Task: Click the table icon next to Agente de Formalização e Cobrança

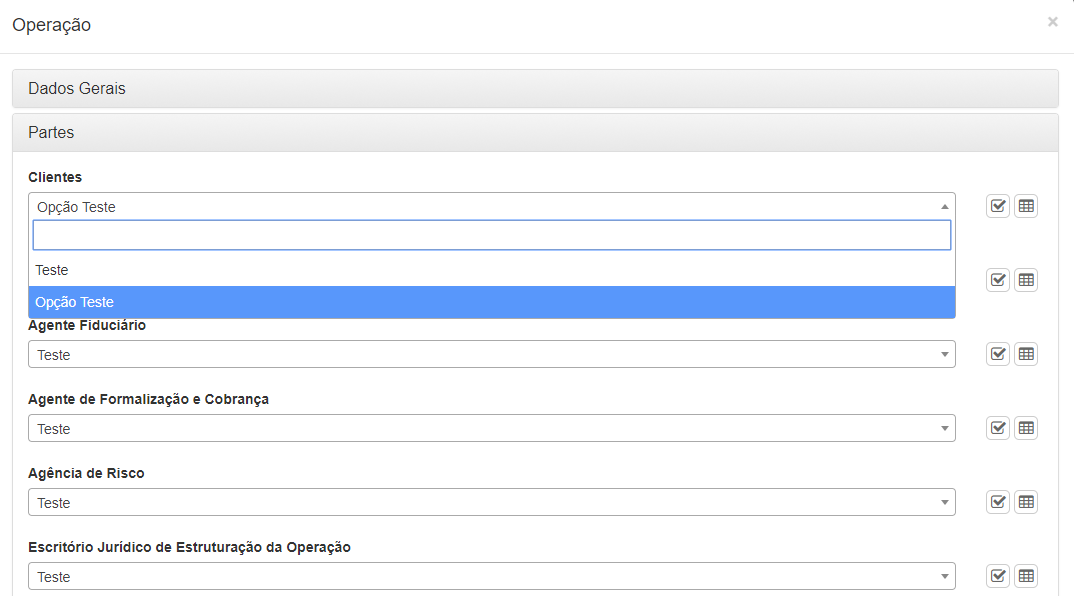Action: coord(1026,427)
